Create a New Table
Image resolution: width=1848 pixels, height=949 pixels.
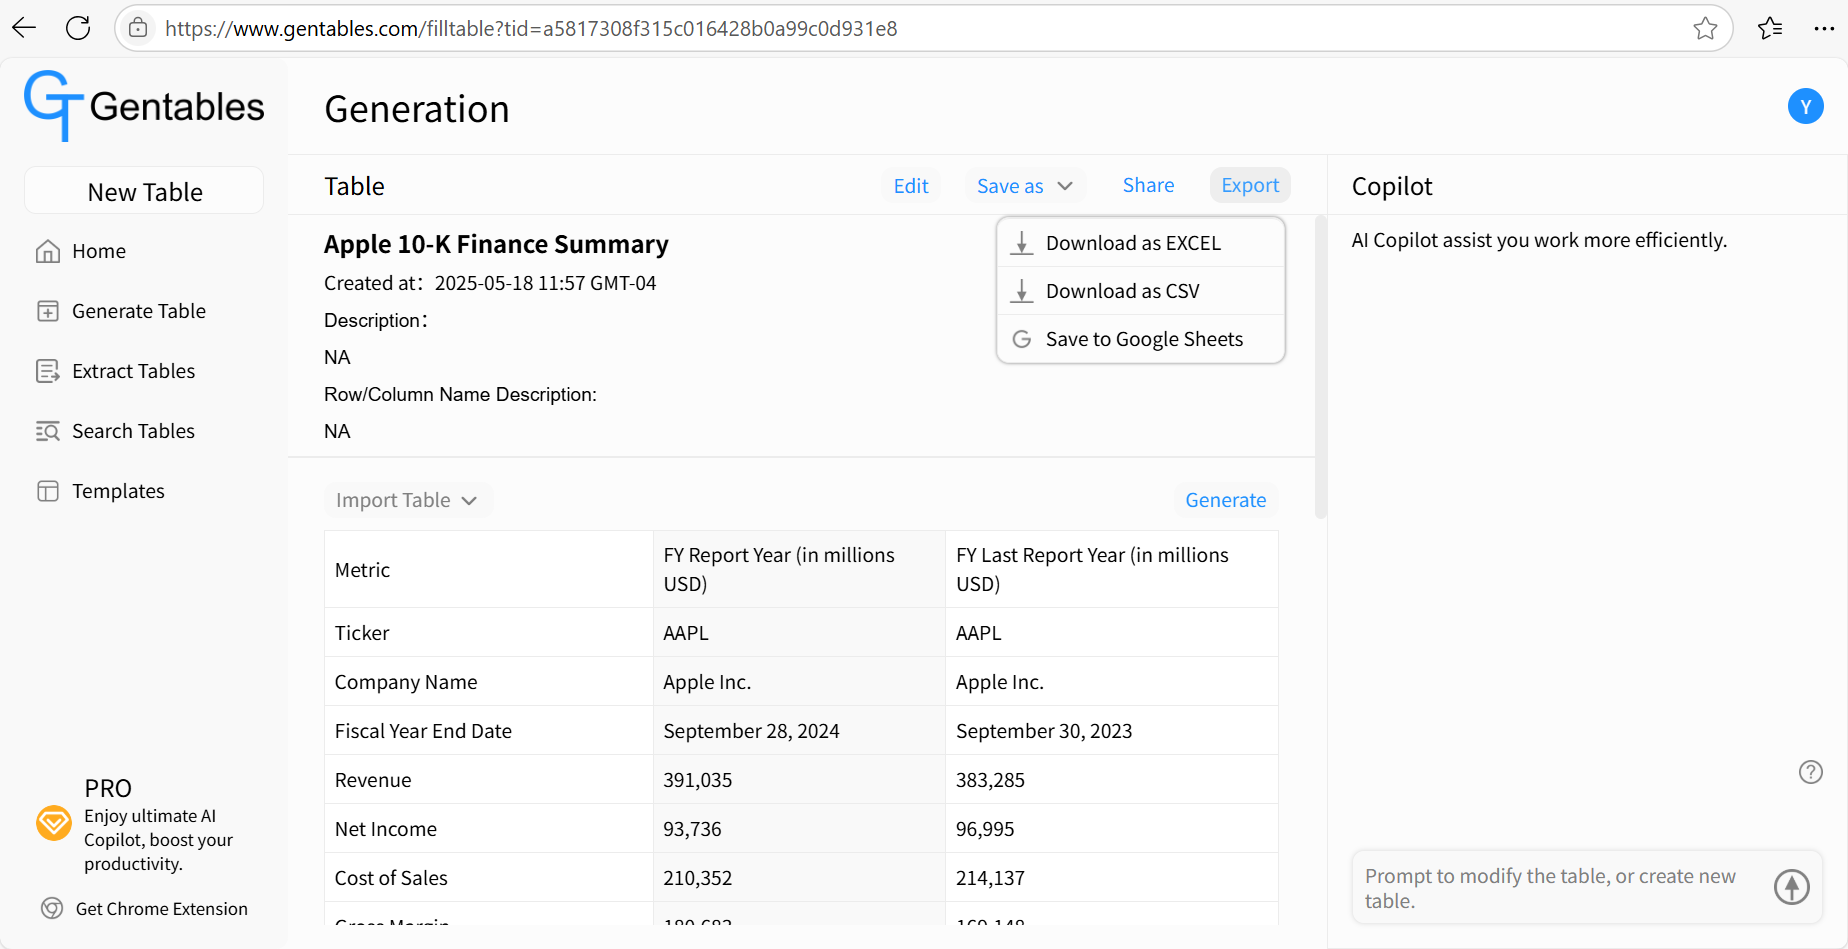pyautogui.click(x=144, y=191)
